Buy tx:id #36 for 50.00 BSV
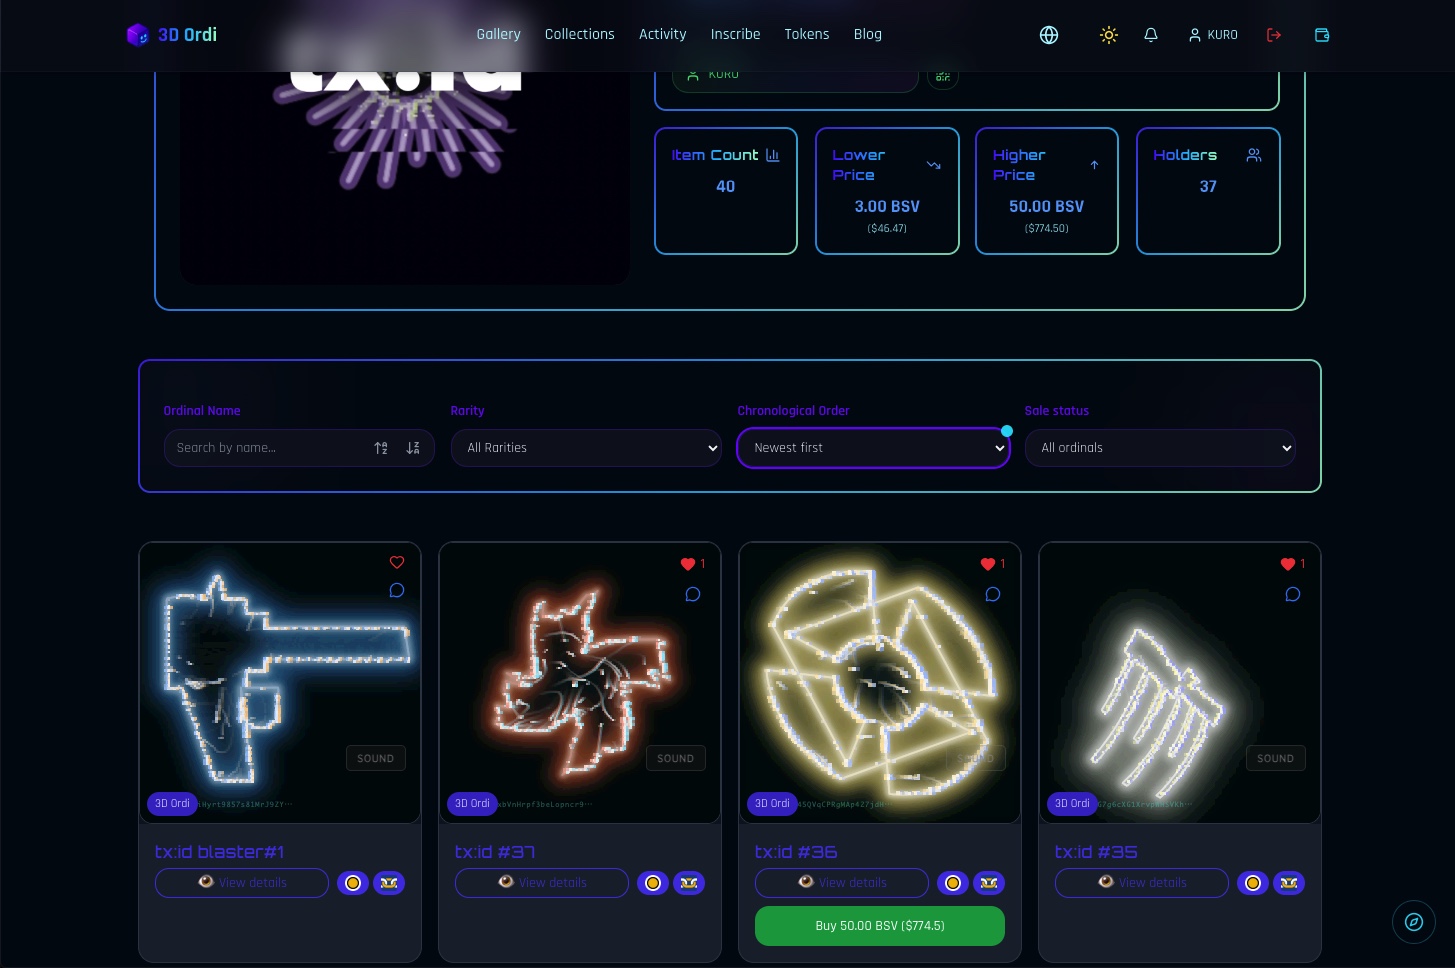Viewport: 1455px width, 968px height. [x=880, y=926]
